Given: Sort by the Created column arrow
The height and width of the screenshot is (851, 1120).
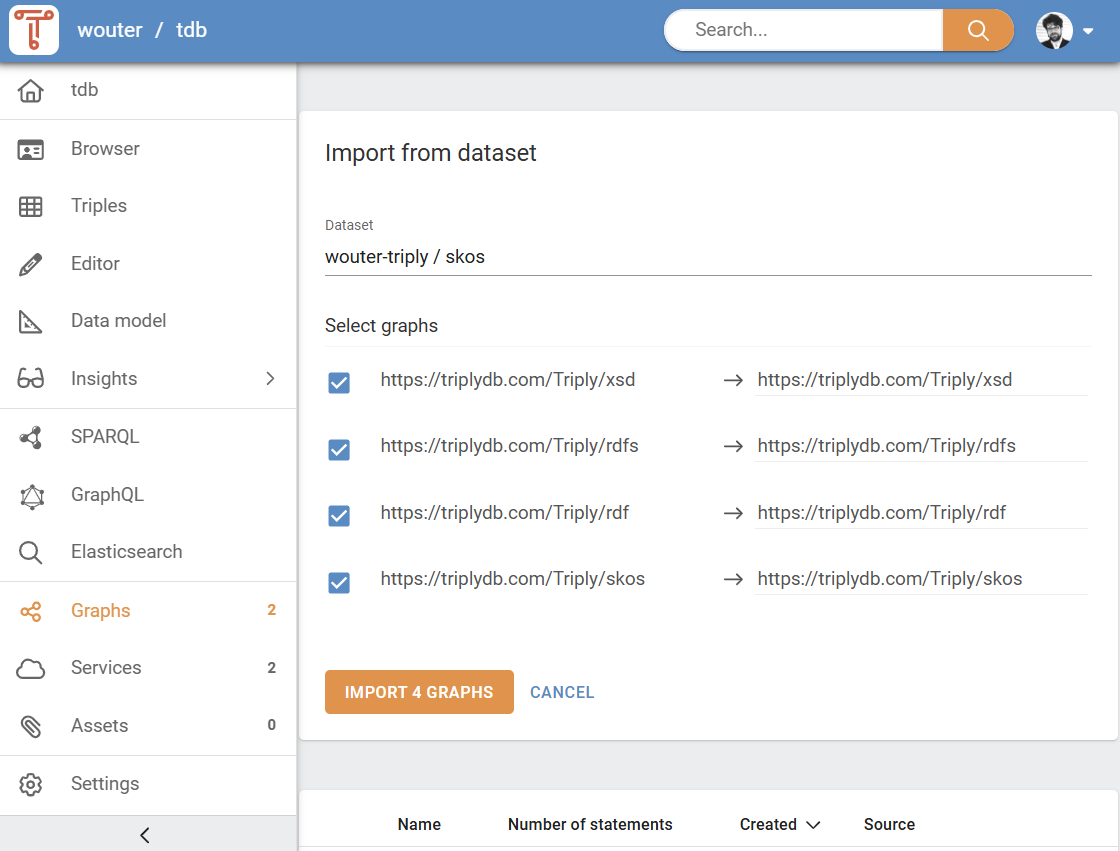Looking at the screenshot, I should tap(813, 825).
